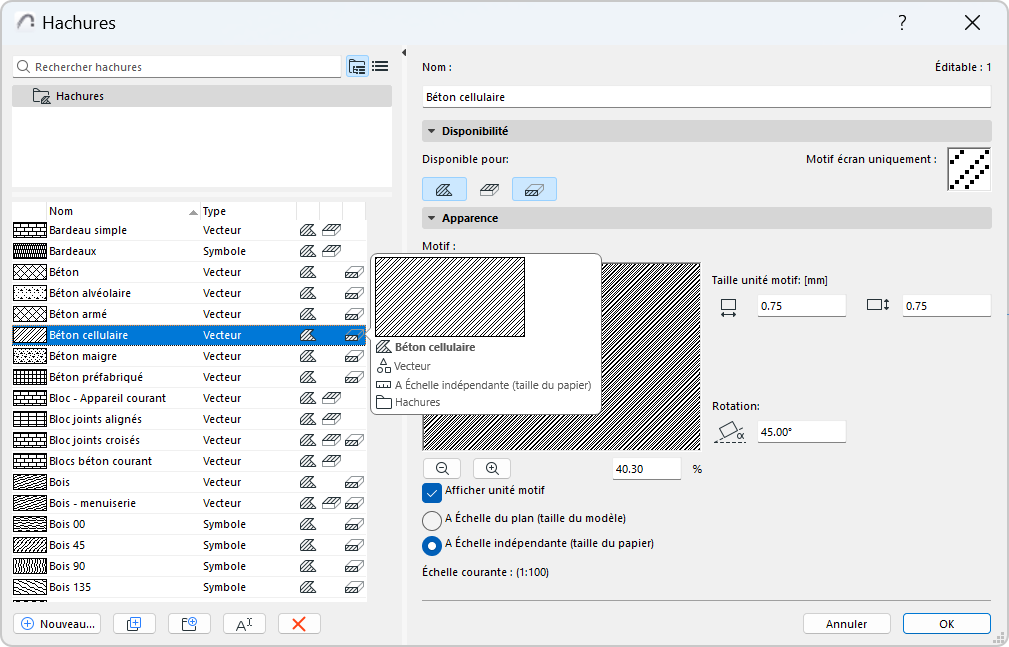Zoom out the pattern preview
This screenshot has width=1009, height=647.
[x=441, y=468]
